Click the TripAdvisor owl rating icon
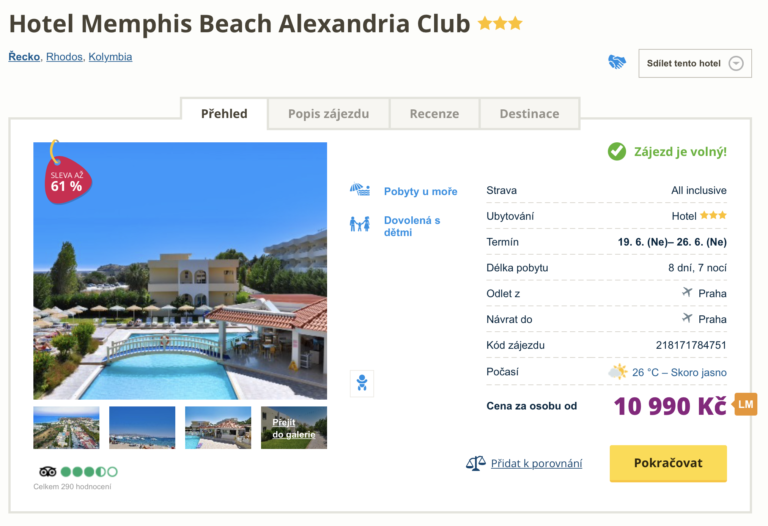 click(47, 471)
